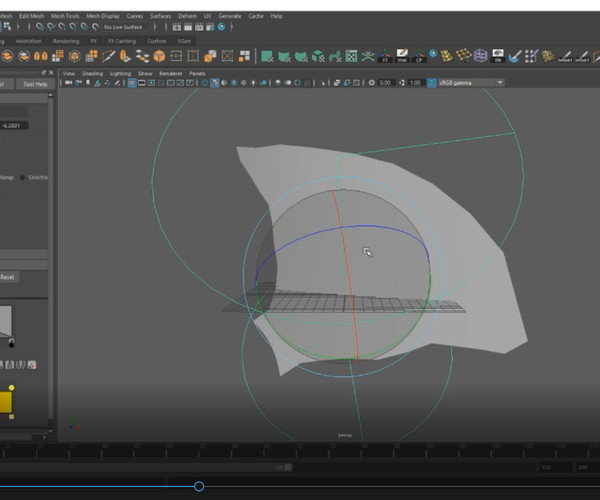
Task: Open the Edit Mesh menu
Action: pos(31,16)
